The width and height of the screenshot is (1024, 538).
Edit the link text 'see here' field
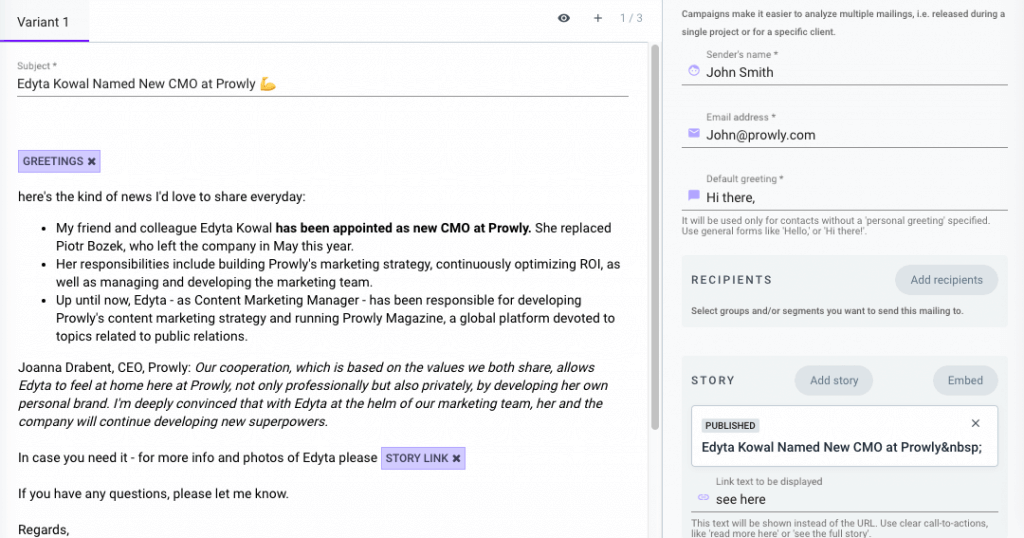[x=850, y=499]
